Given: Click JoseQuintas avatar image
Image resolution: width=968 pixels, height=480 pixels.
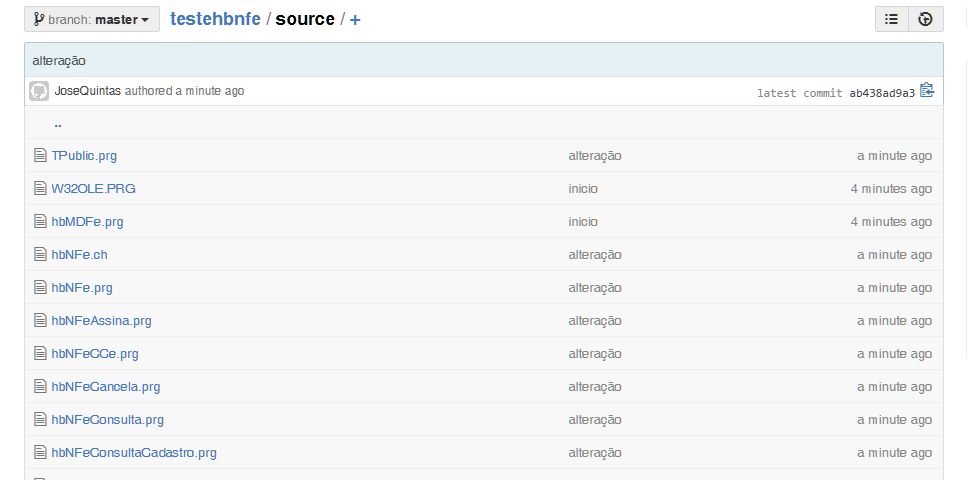Looking at the screenshot, I should pos(39,91).
